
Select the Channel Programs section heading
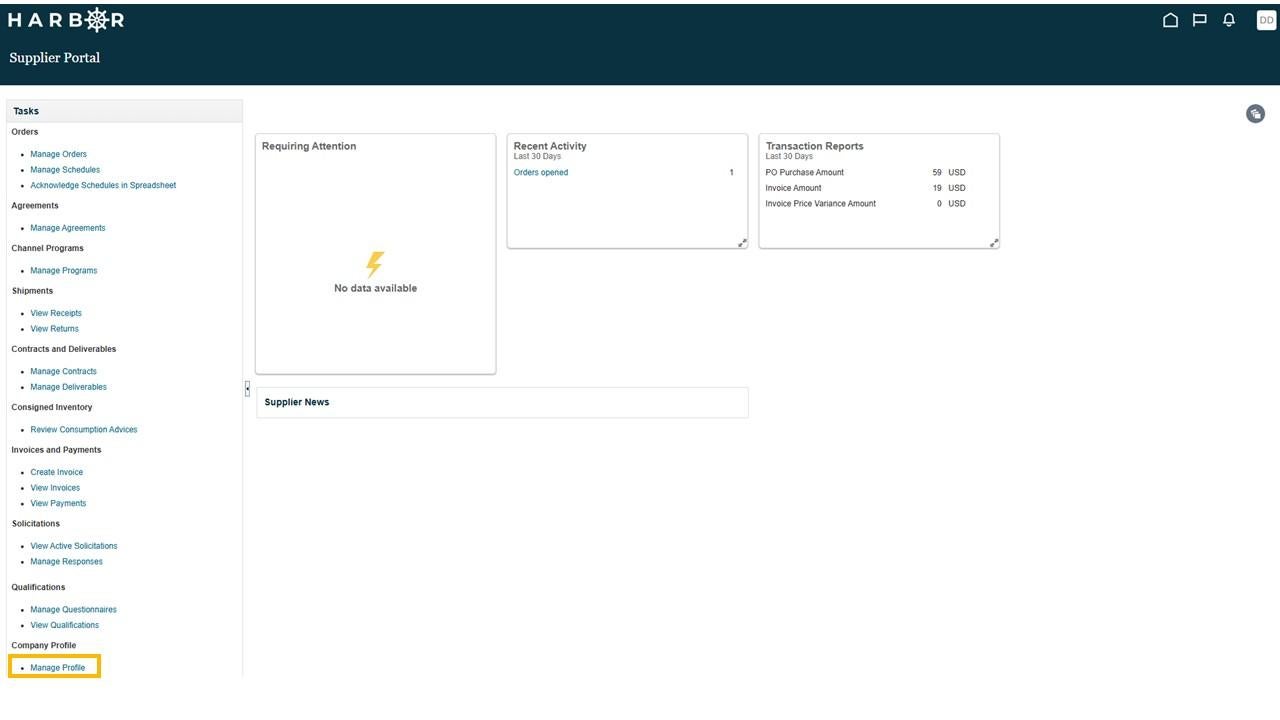tap(48, 248)
